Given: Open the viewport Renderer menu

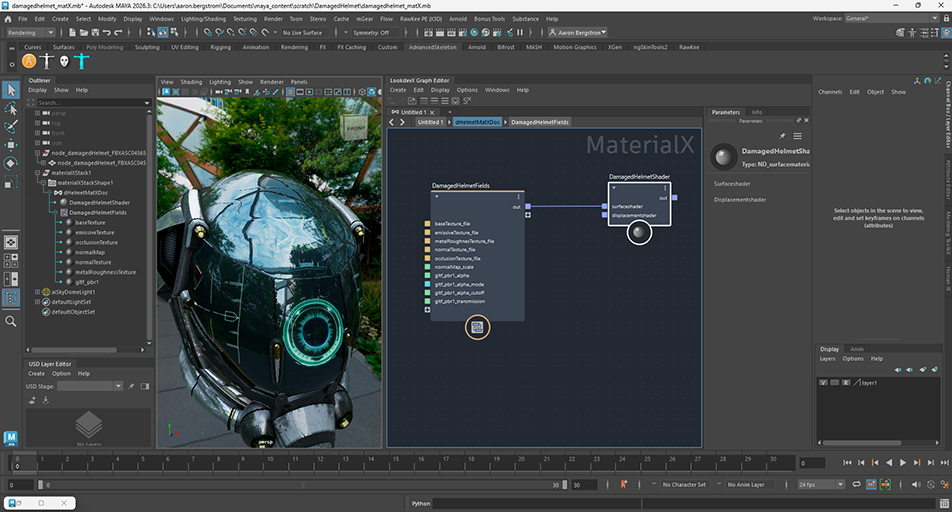Looking at the screenshot, I should pos(271,82).
